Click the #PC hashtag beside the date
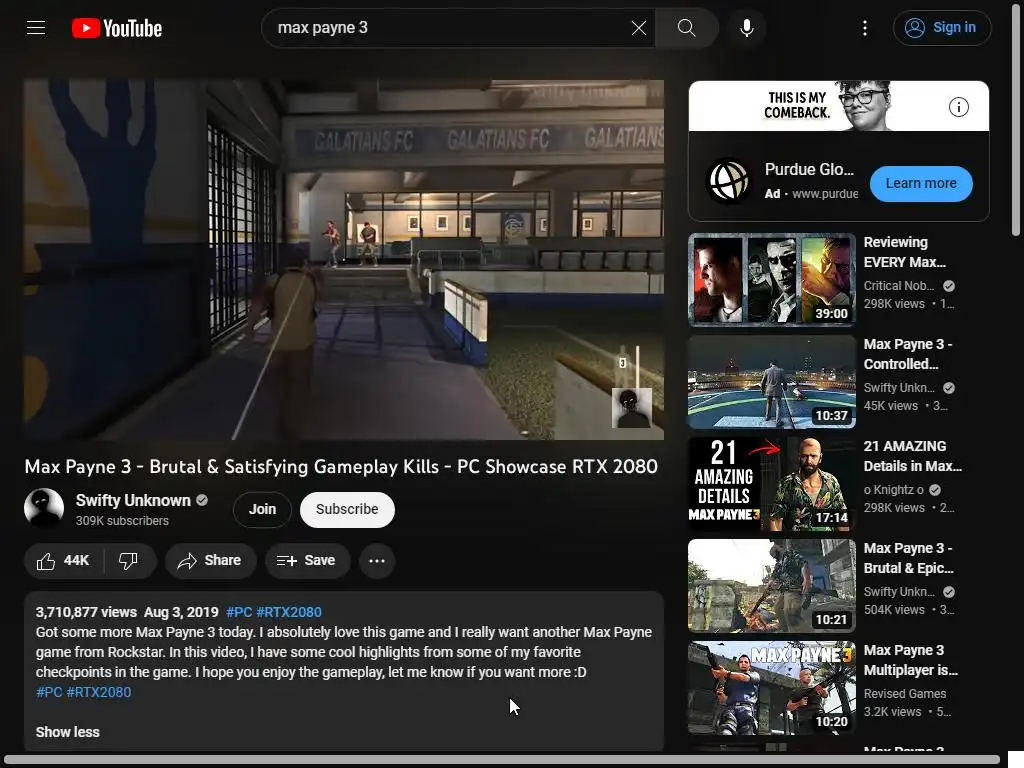The height and width of the screenshot is (768, 1024). [239, 612]
